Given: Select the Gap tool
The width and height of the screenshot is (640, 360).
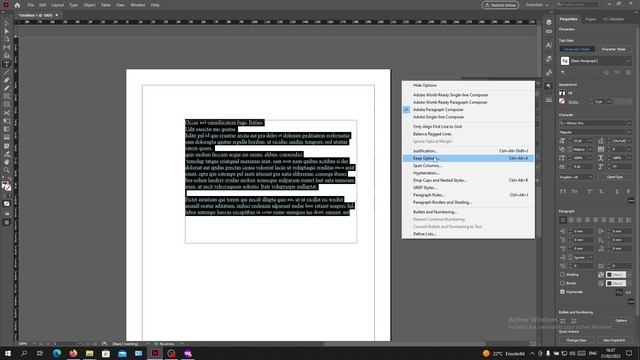Looking at the screenshot, I should 7,48.
